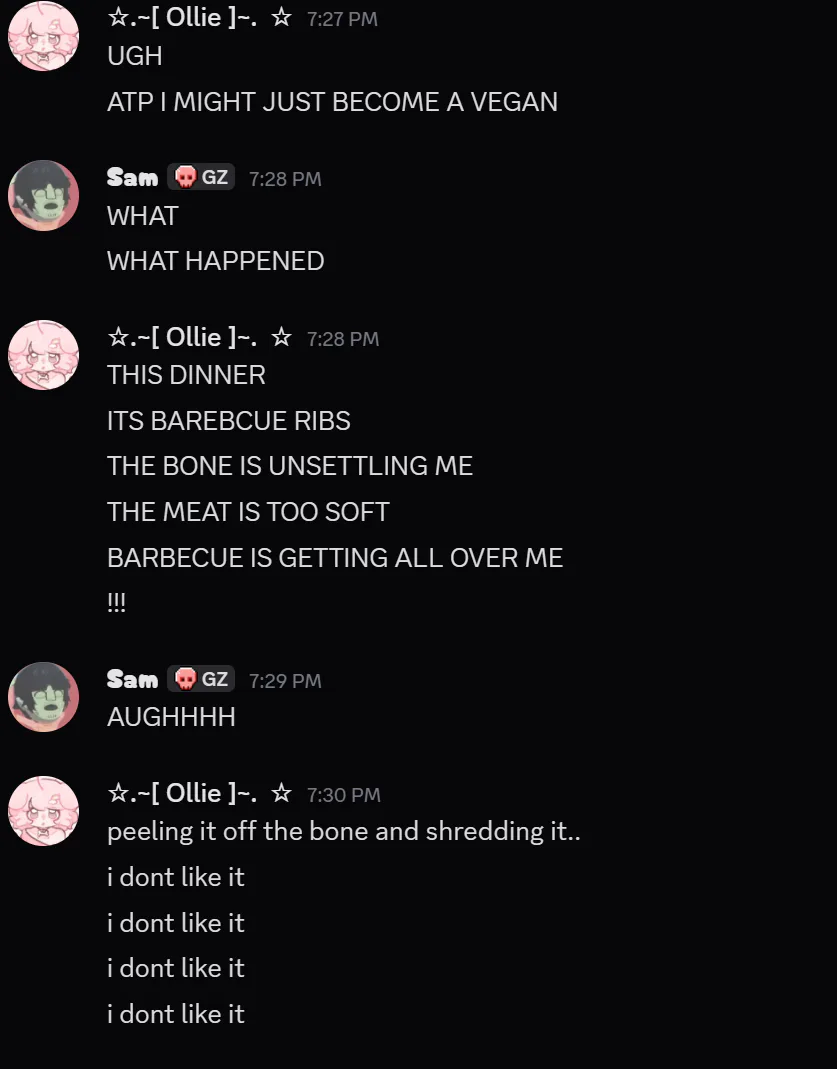The height and width of the screenshot is (1069, 837).
Task: Click the GZ skull server tag at 7:28 PM
Action: tap(201, 178)
